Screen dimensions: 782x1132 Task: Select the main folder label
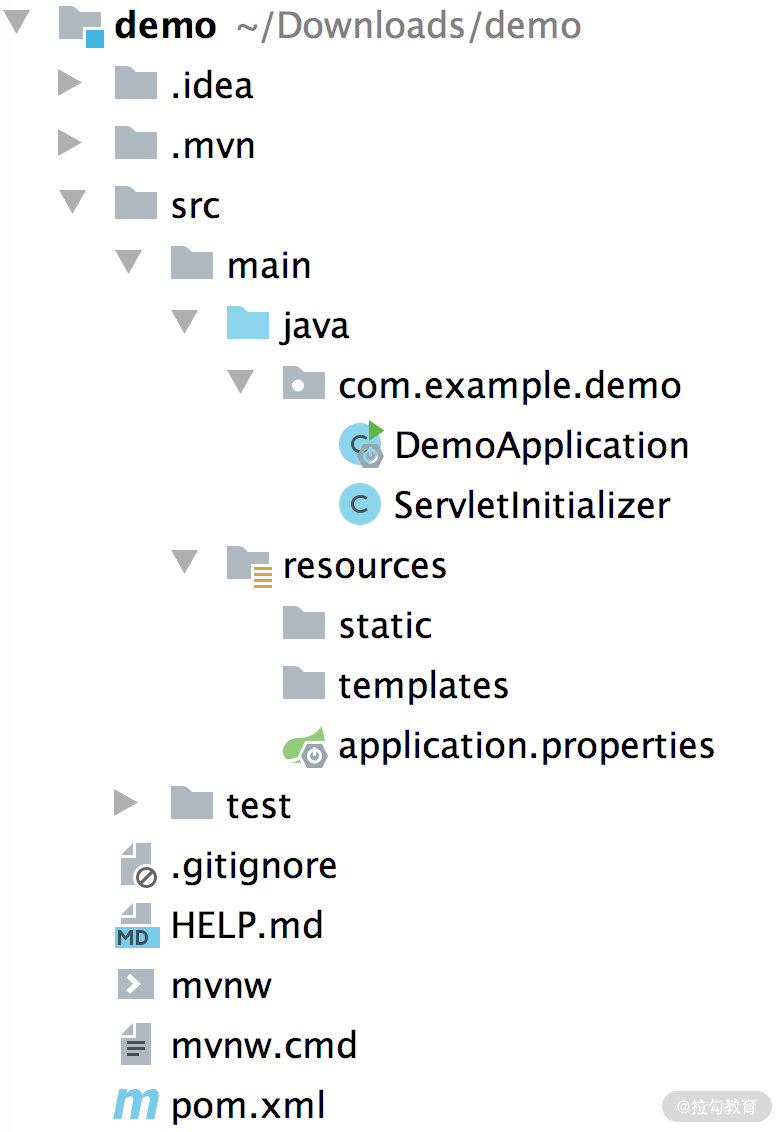(269, 266)
